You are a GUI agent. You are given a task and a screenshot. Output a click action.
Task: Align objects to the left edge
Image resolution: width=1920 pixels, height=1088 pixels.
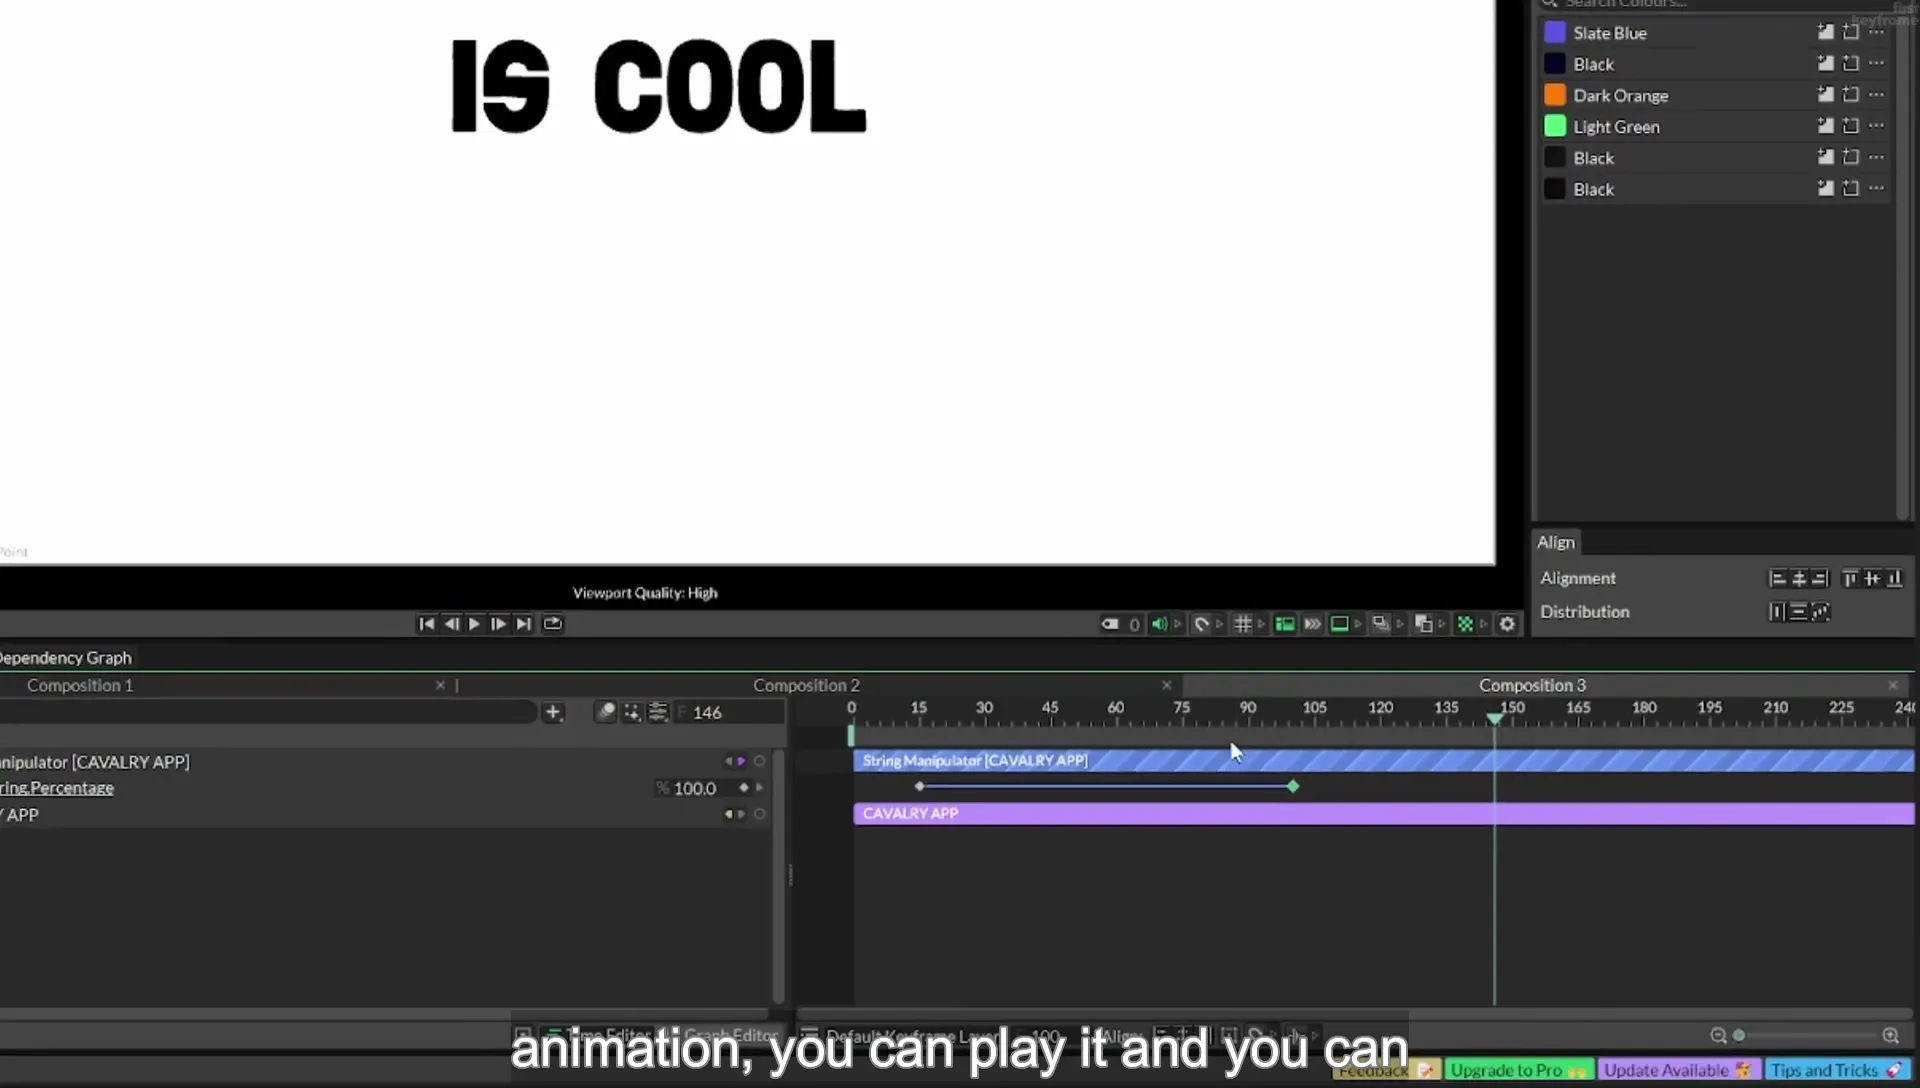pyautogui.click(x=1777, y=578)
